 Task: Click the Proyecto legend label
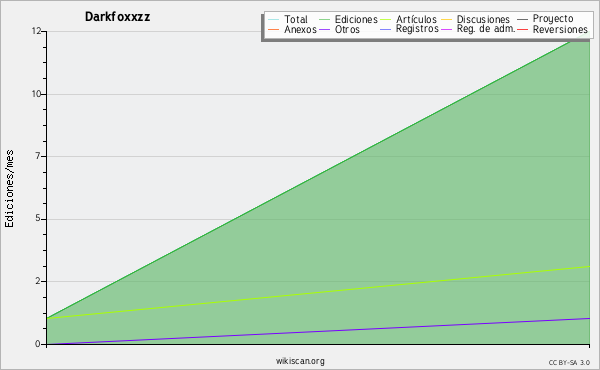(553, 19)
